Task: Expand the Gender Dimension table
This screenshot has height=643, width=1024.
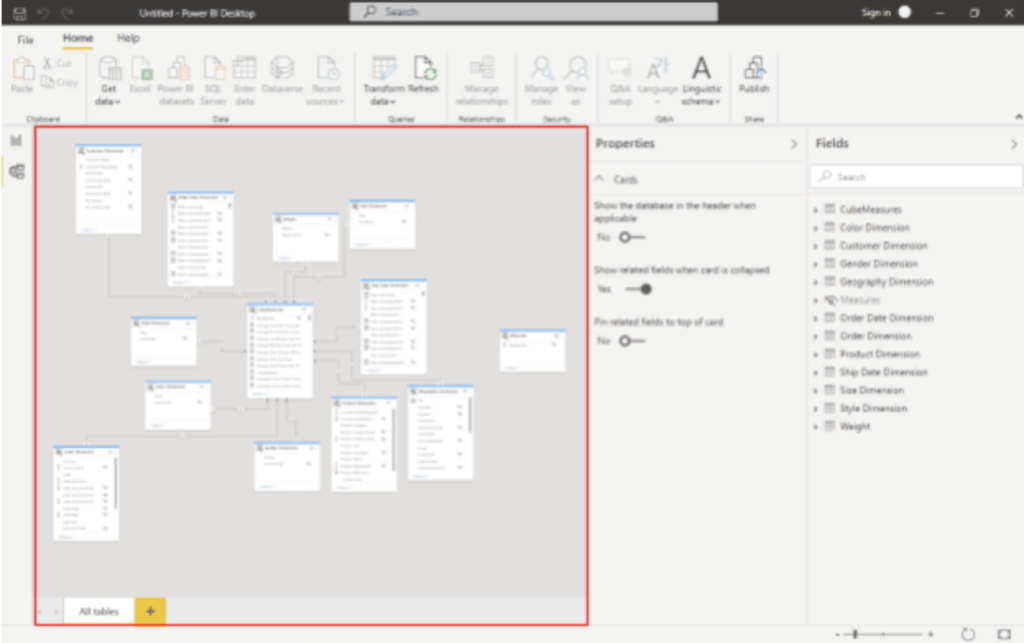Action: tap(815, 264)
